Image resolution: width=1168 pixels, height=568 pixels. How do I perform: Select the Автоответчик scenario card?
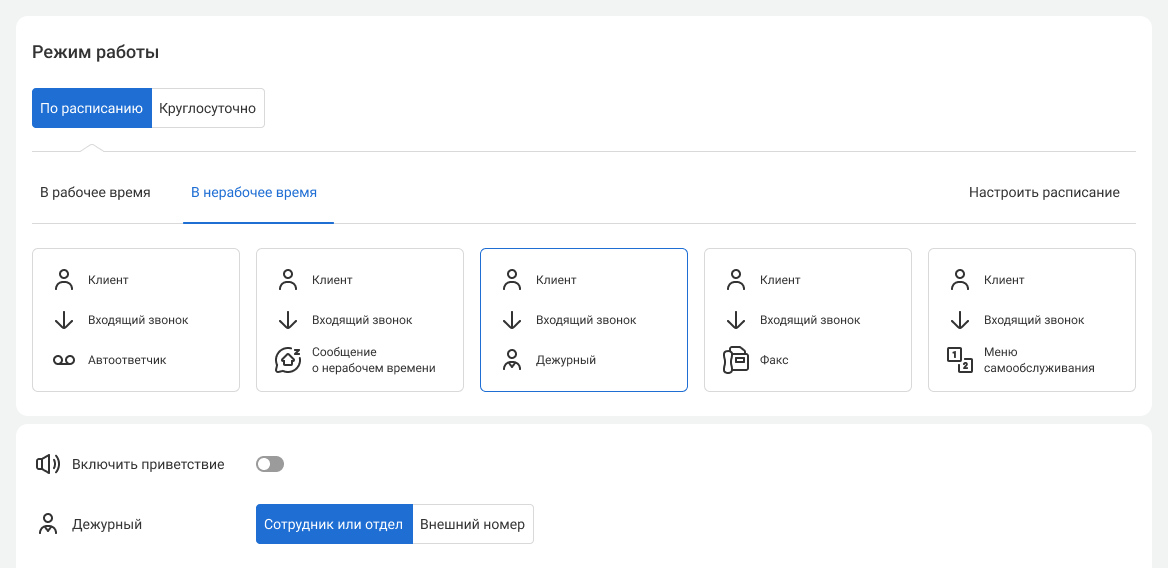(136, 320)
